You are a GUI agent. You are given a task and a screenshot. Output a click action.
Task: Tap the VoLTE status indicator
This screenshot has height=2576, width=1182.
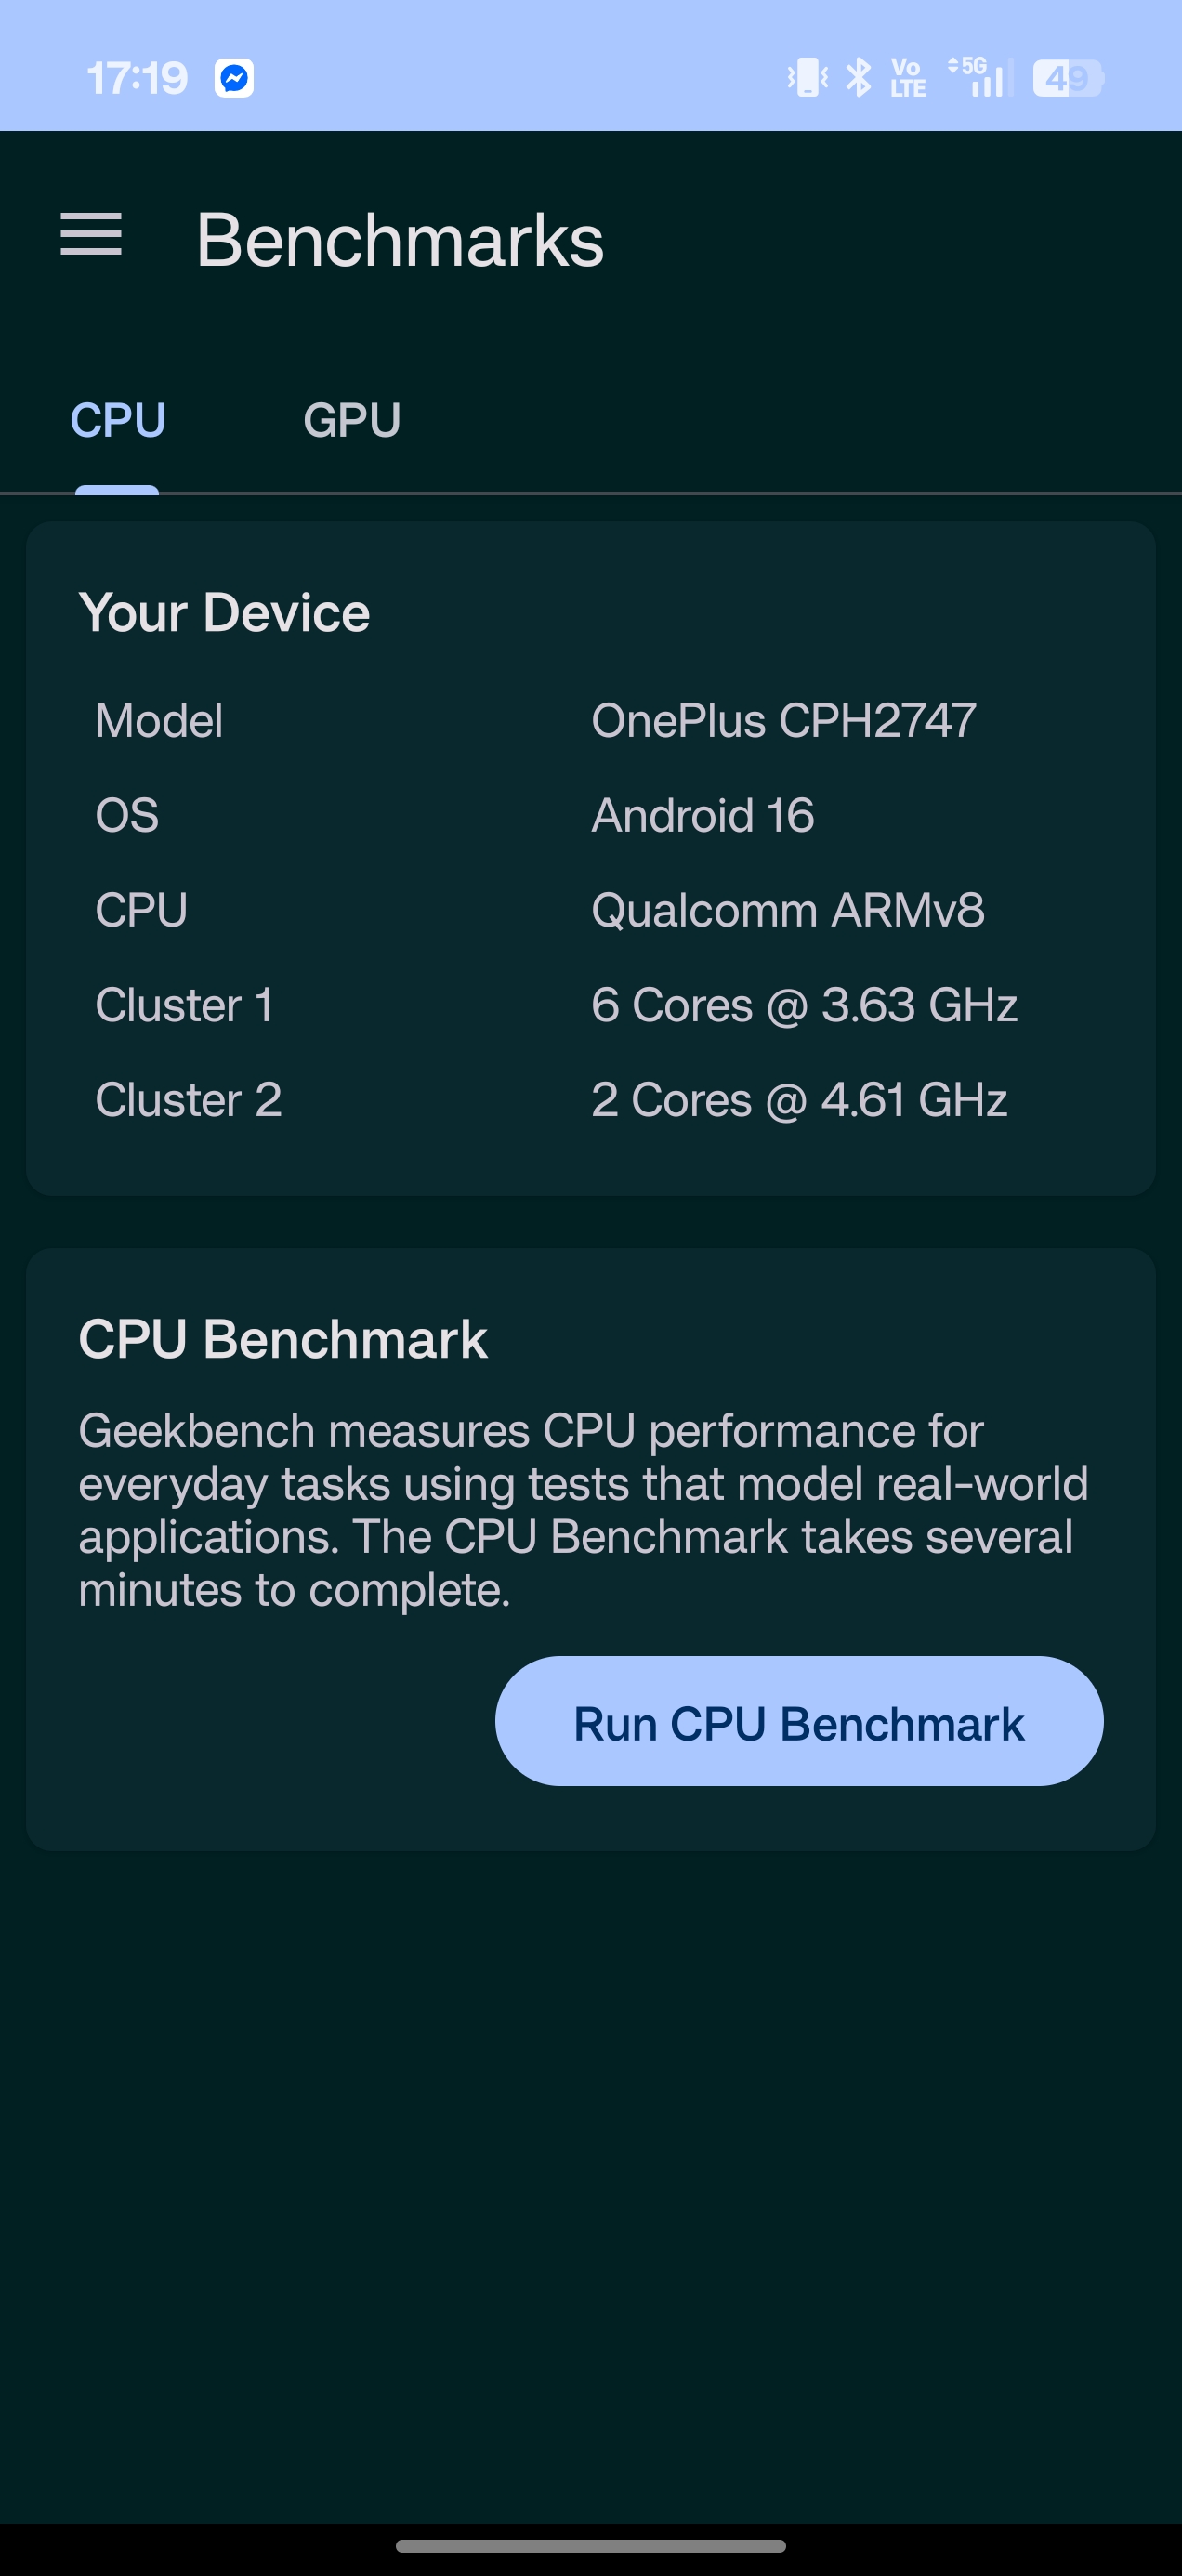tap(908, 78)
